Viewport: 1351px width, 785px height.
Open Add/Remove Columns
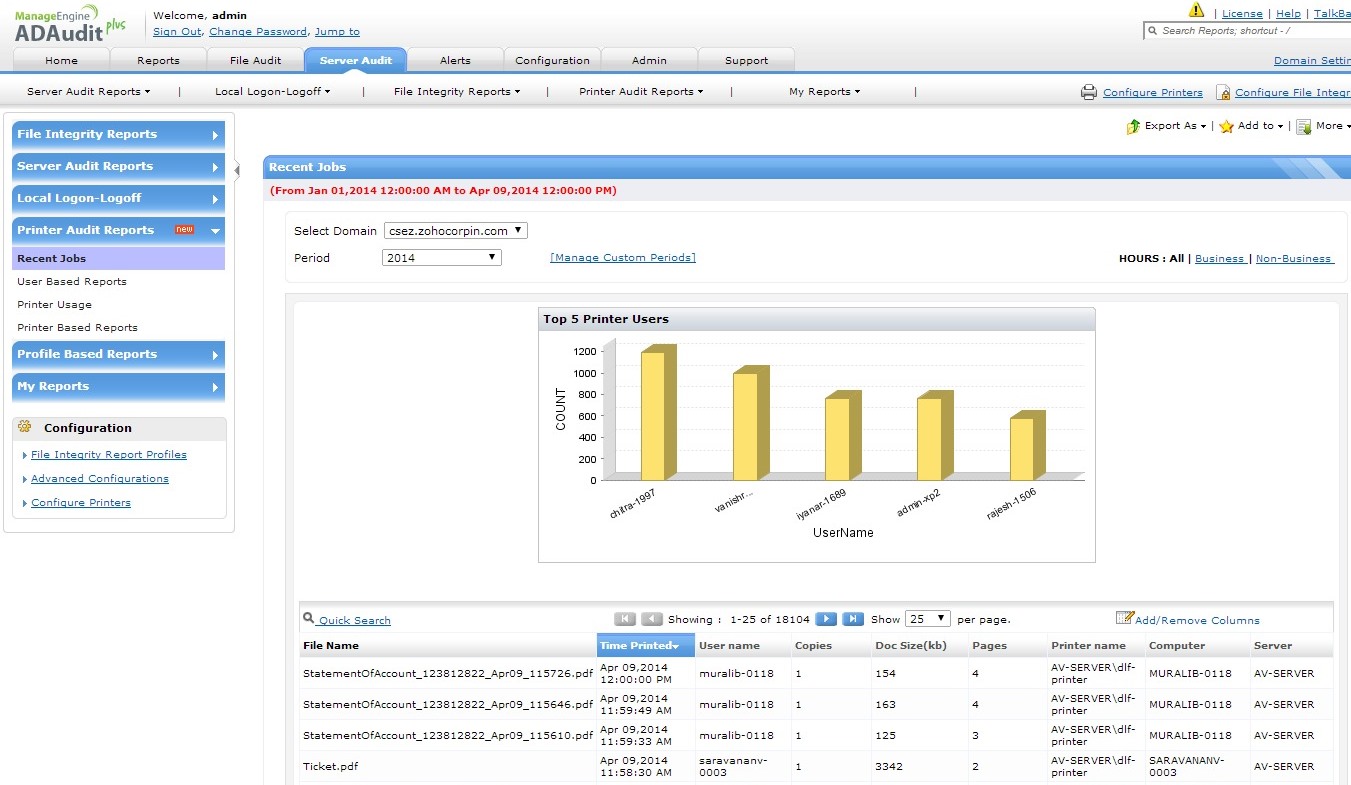tap(1196, 620)
